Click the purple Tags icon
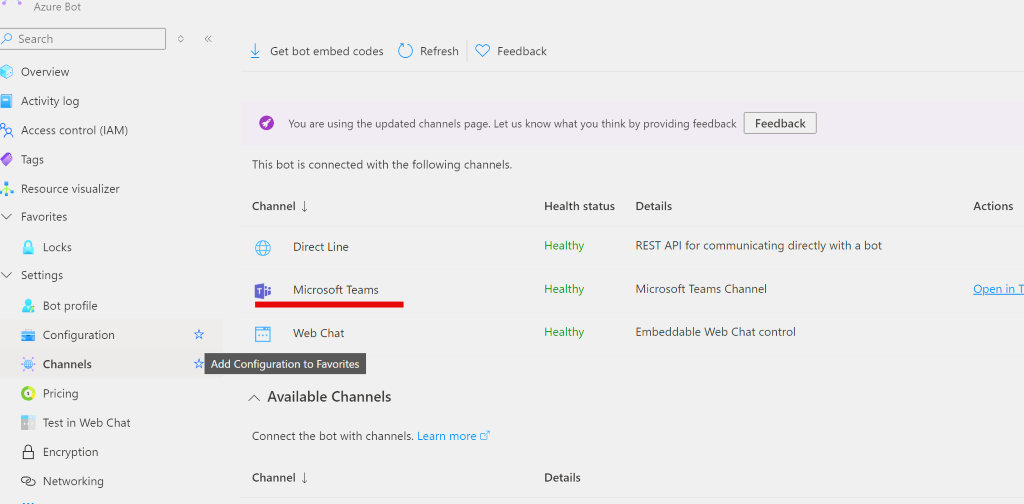The image size is (1024, 504). [x=7, y=159]
